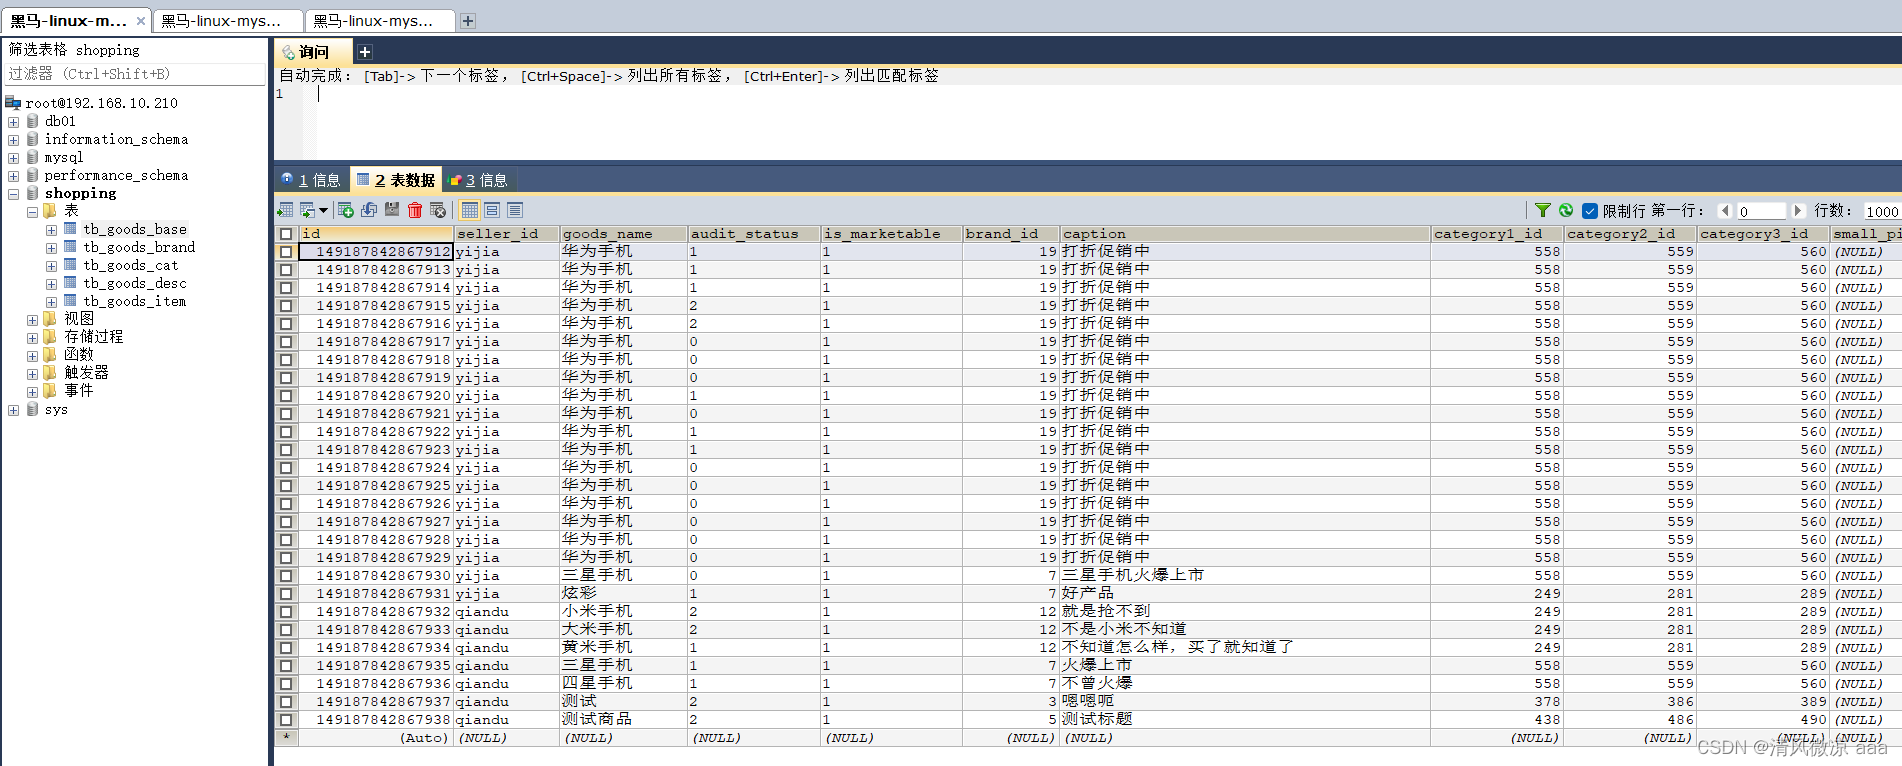Check the row checkbox for id 149187842867930
This screenshot has height=766, width=1902.
[286, 576]
